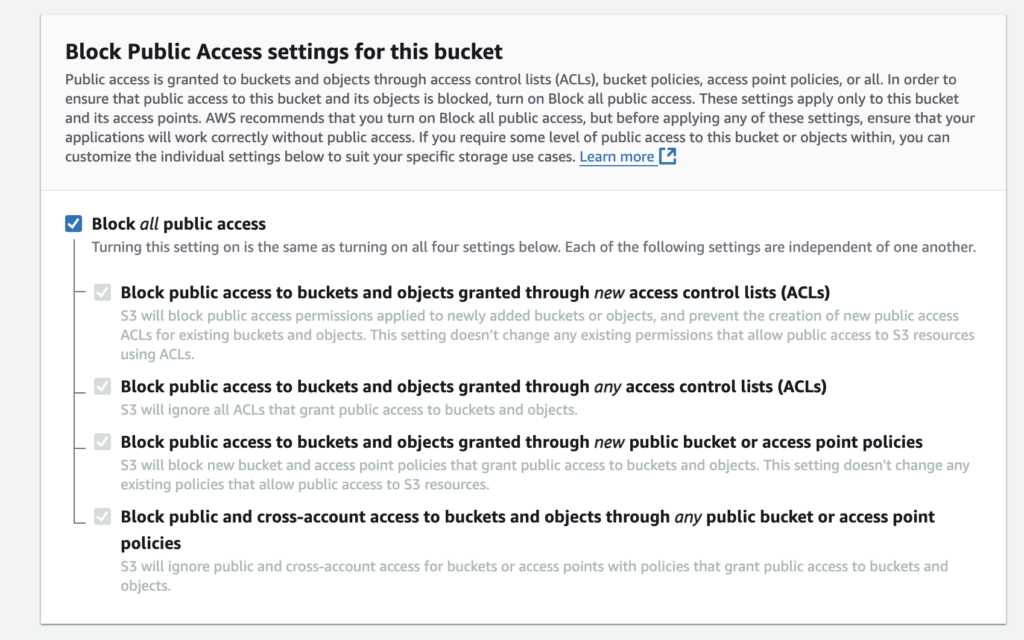Click the 'Block all public access' label text
1024x640 pixels.
179,224
